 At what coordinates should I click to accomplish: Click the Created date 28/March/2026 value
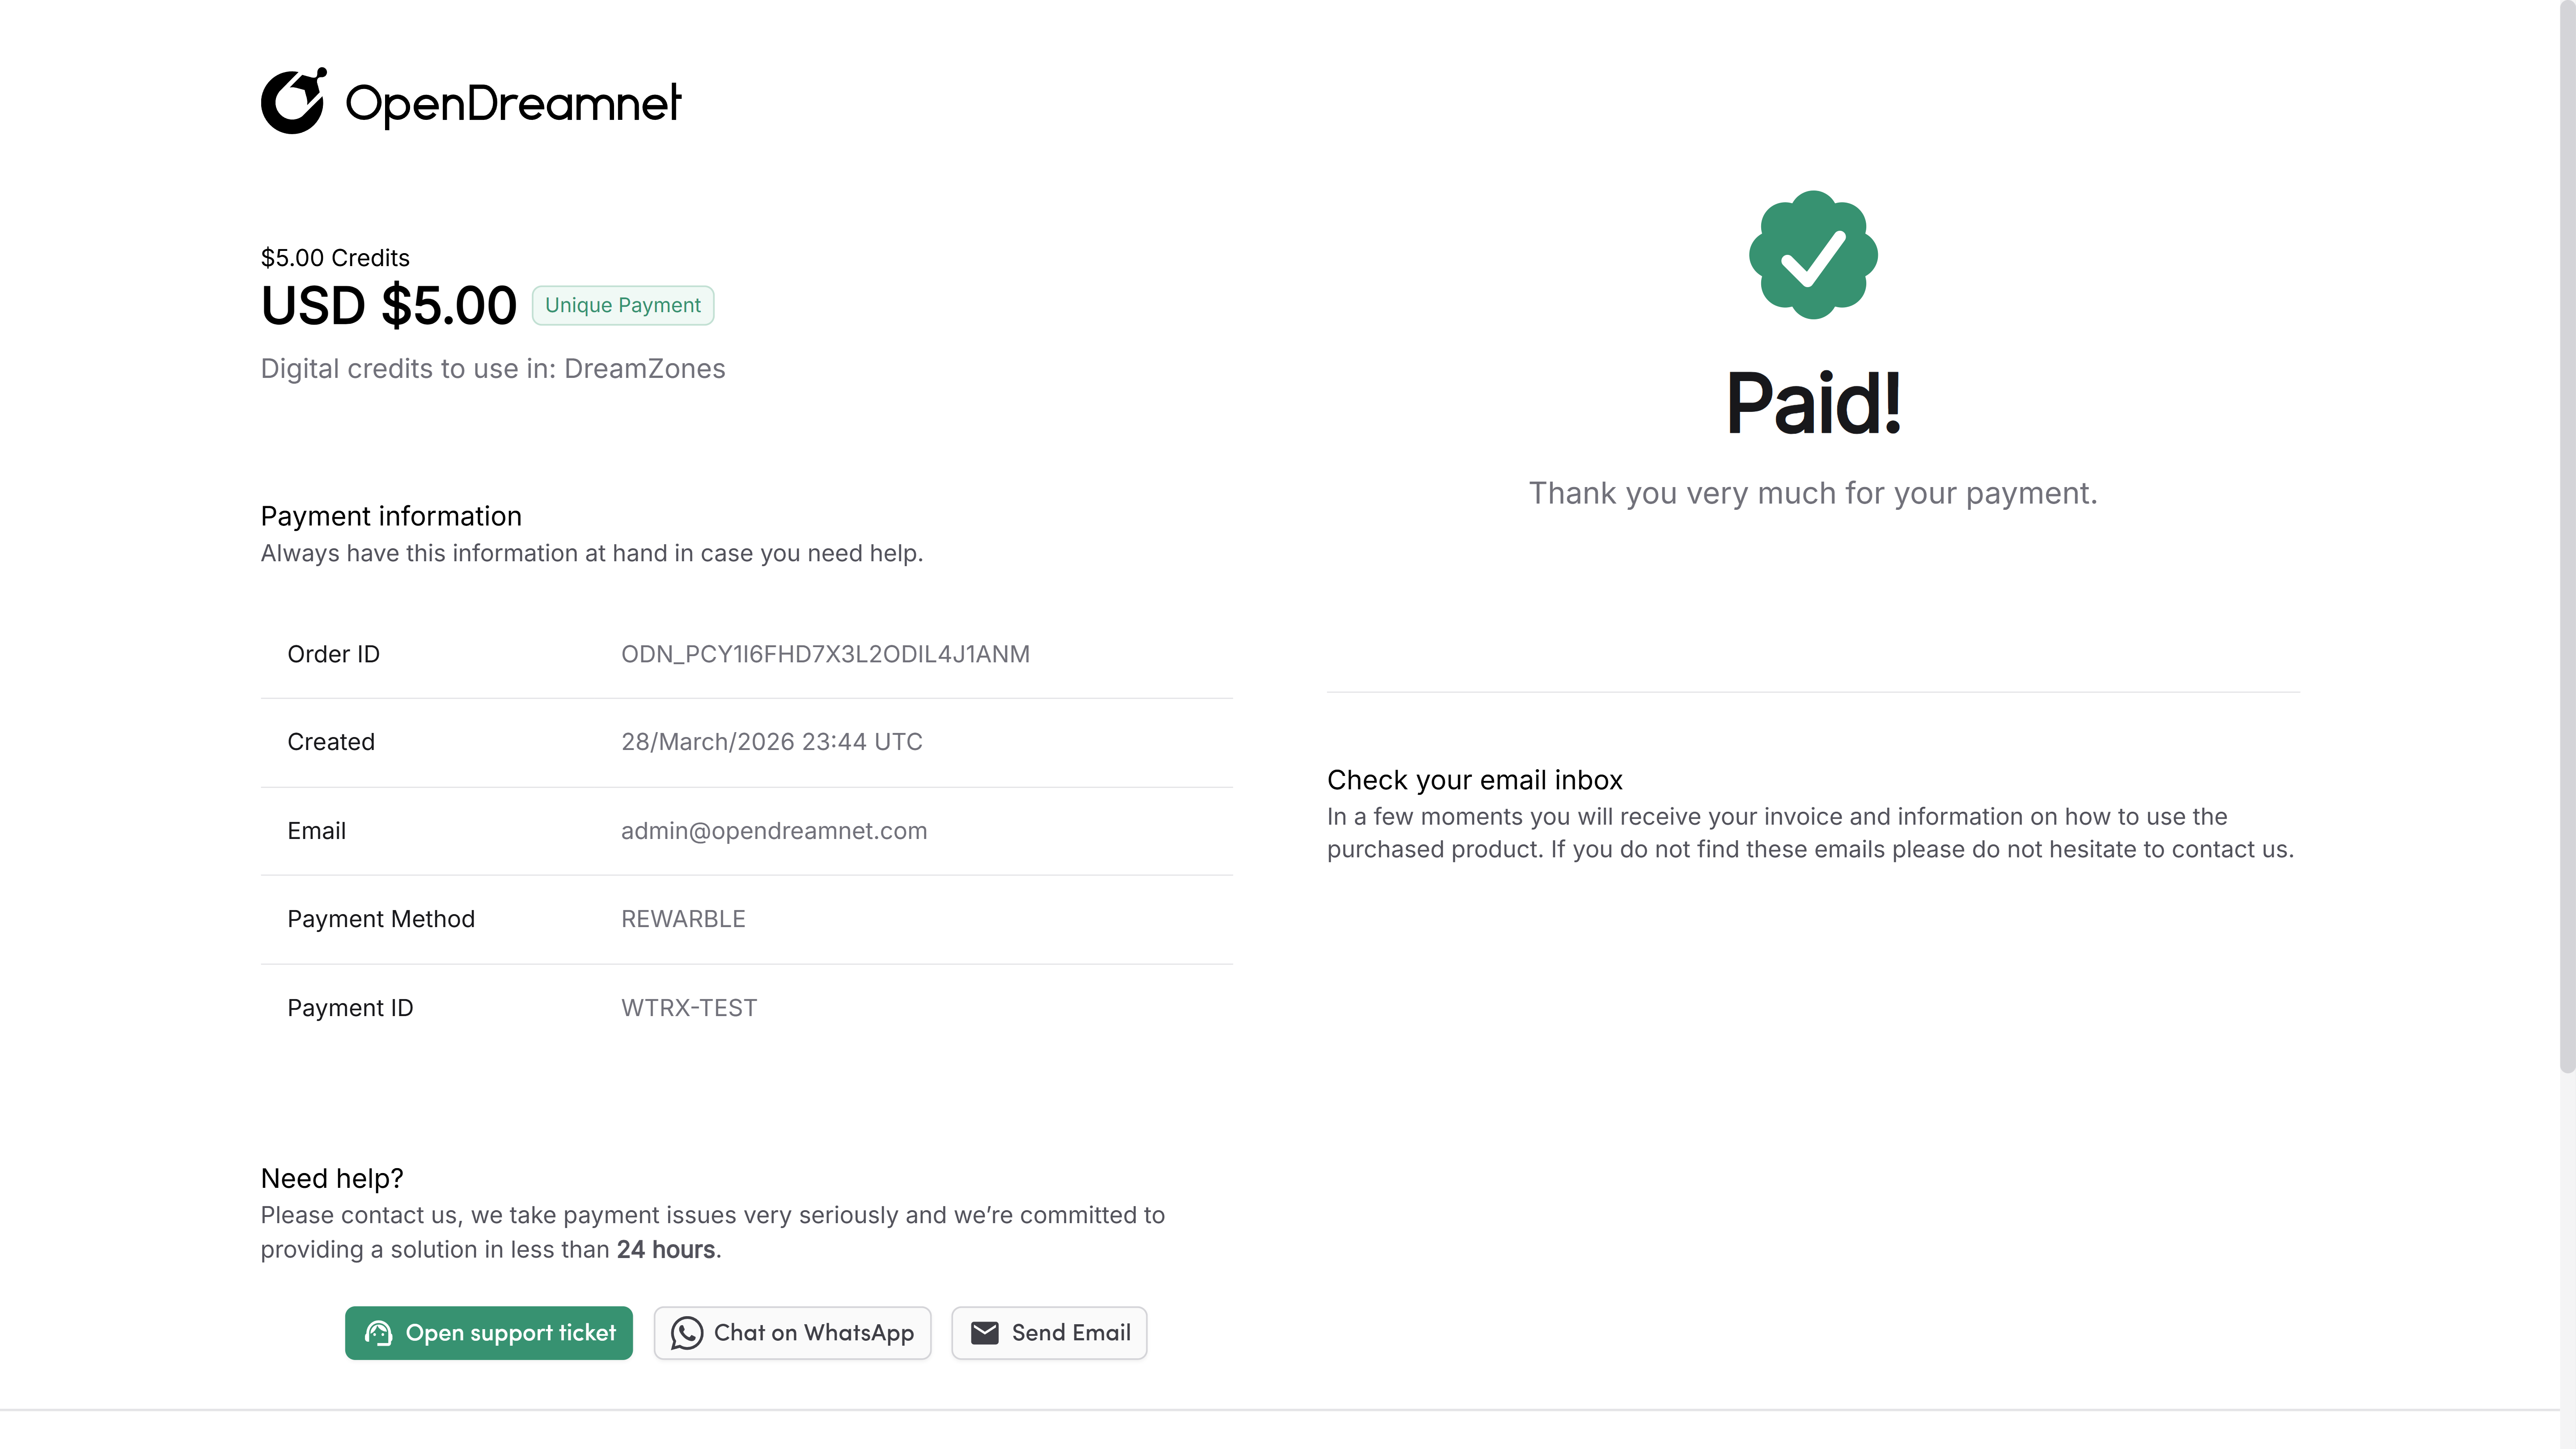pos(771,742)
